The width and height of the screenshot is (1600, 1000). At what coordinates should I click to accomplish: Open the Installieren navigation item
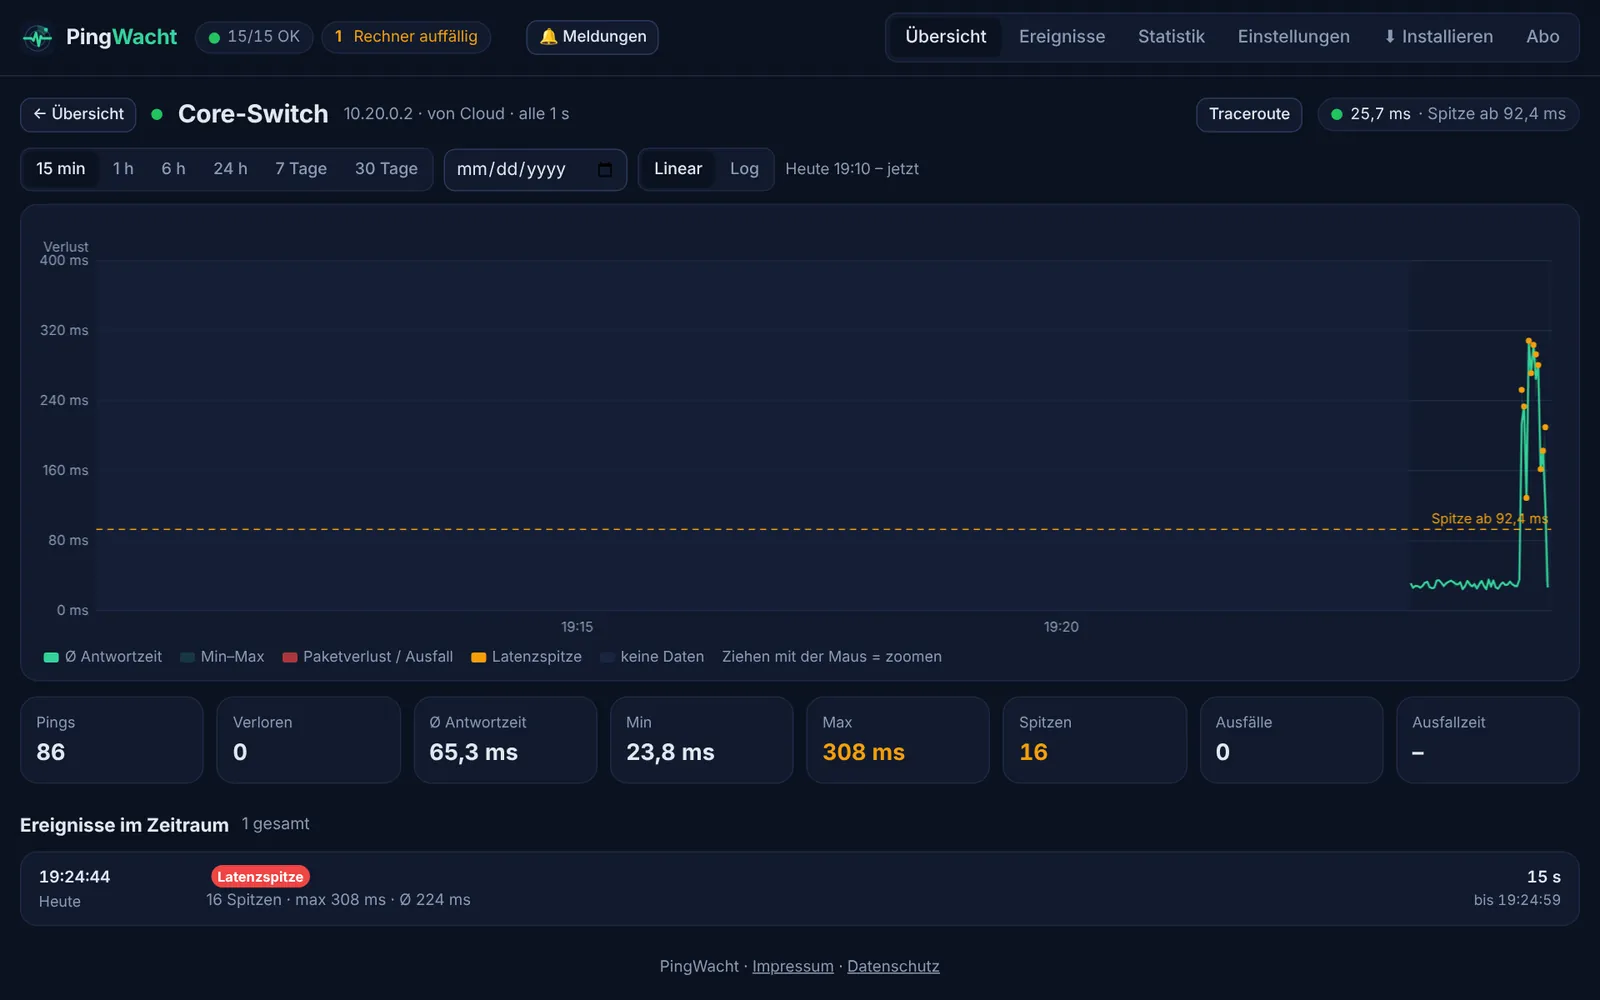[1438, 37]
